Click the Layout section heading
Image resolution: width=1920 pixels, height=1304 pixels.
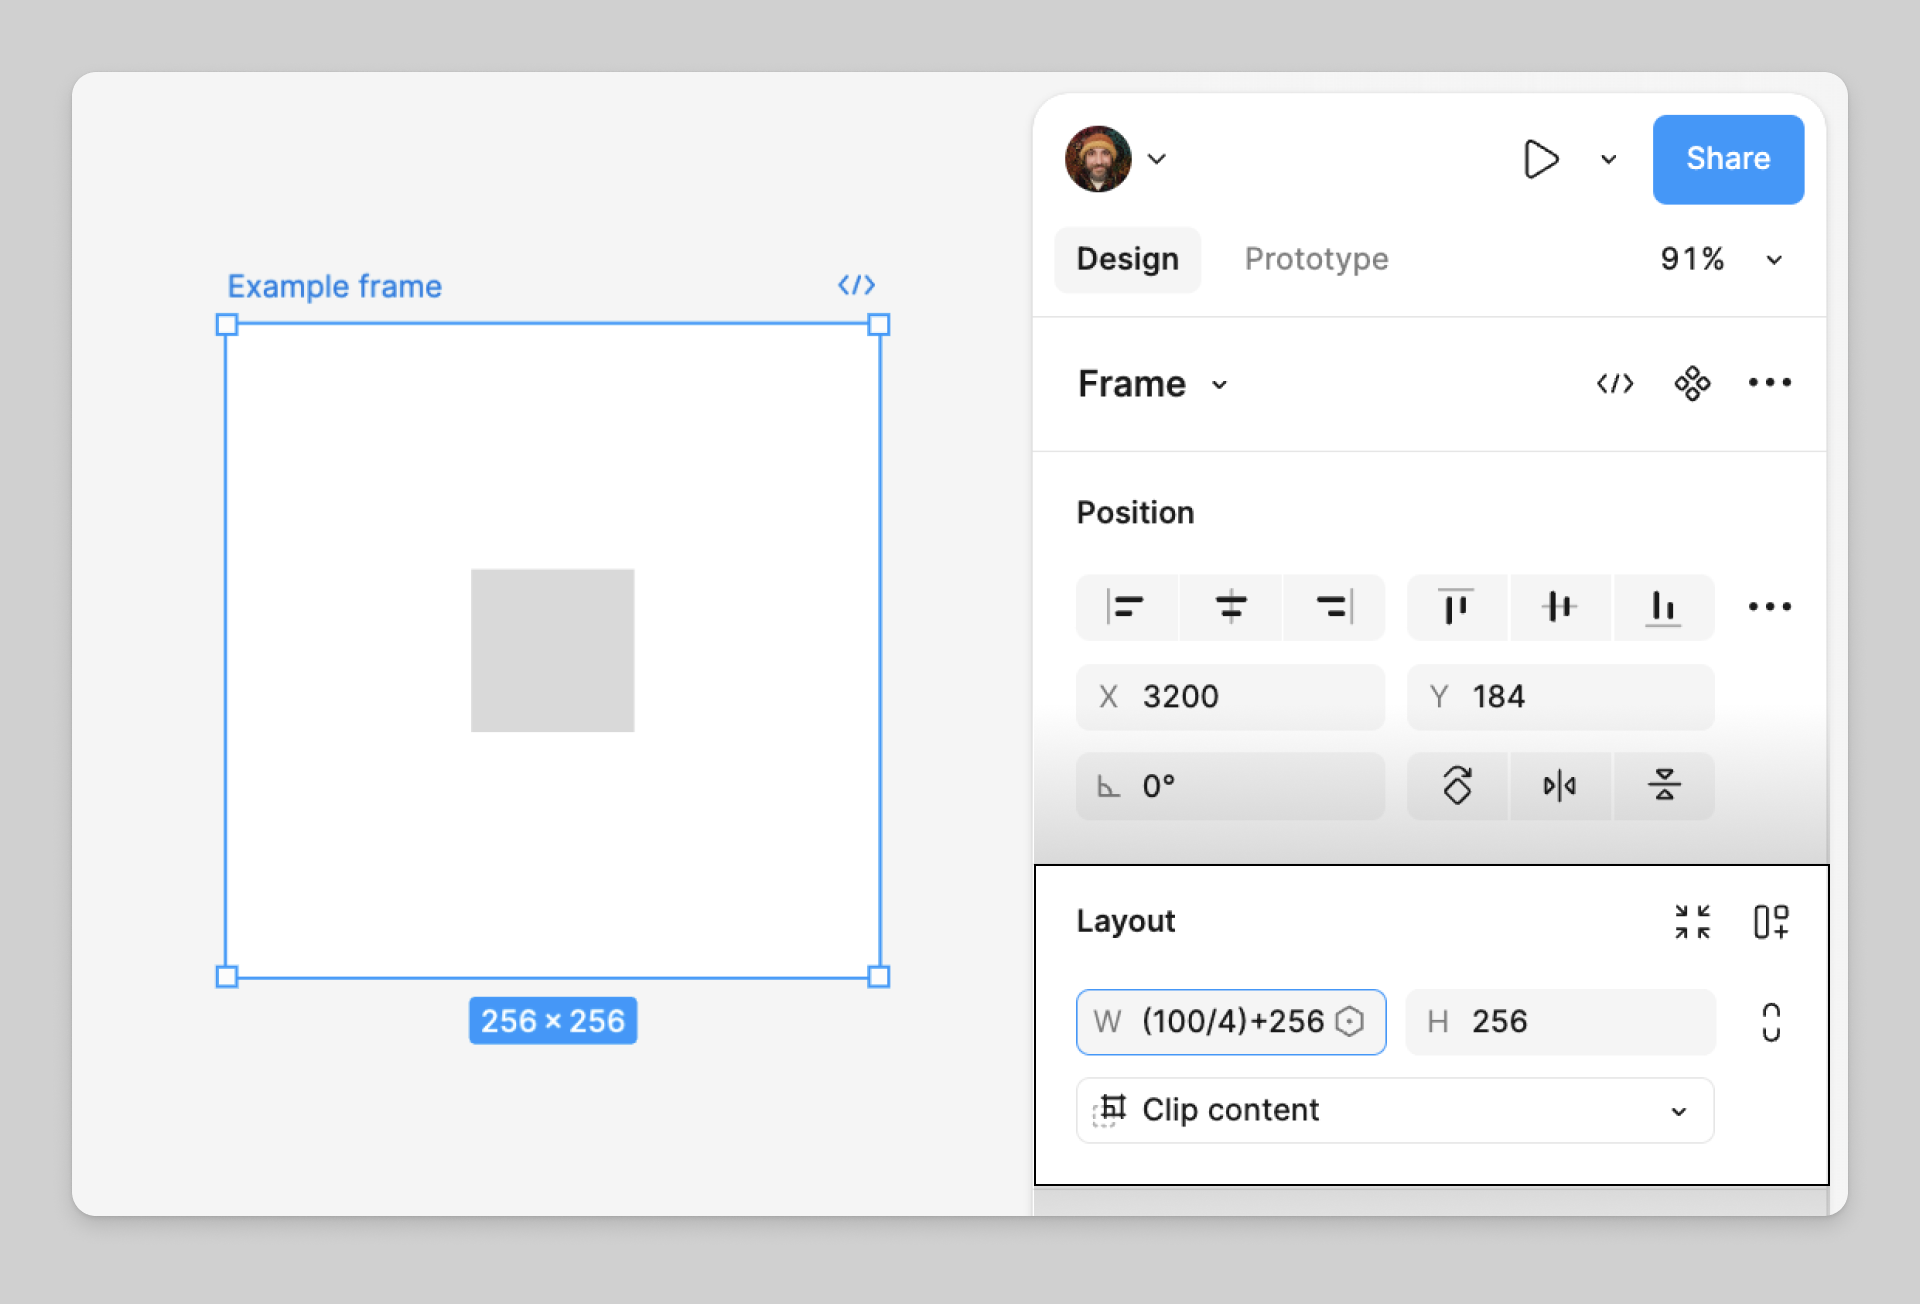point(1125,921)
